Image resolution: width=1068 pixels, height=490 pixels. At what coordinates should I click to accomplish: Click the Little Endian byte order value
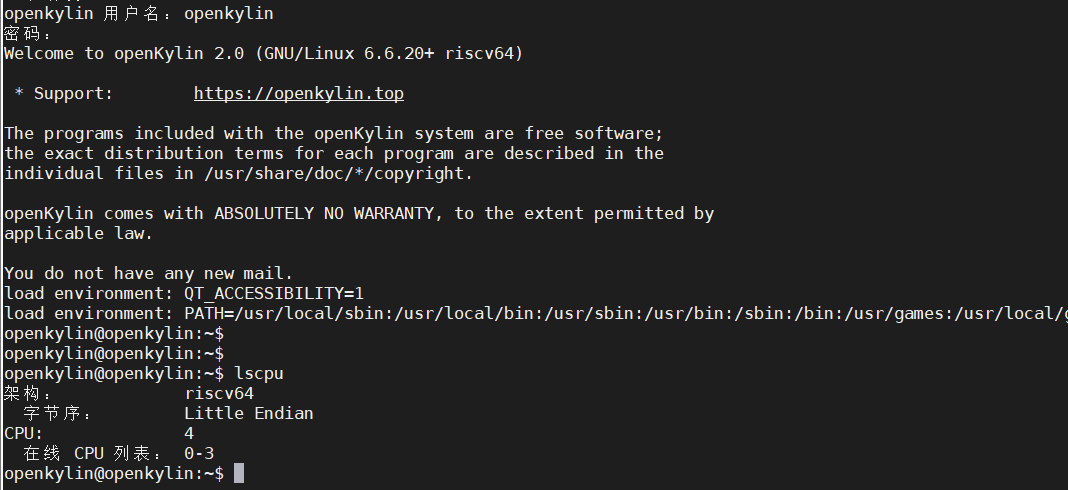click(248, 413)
